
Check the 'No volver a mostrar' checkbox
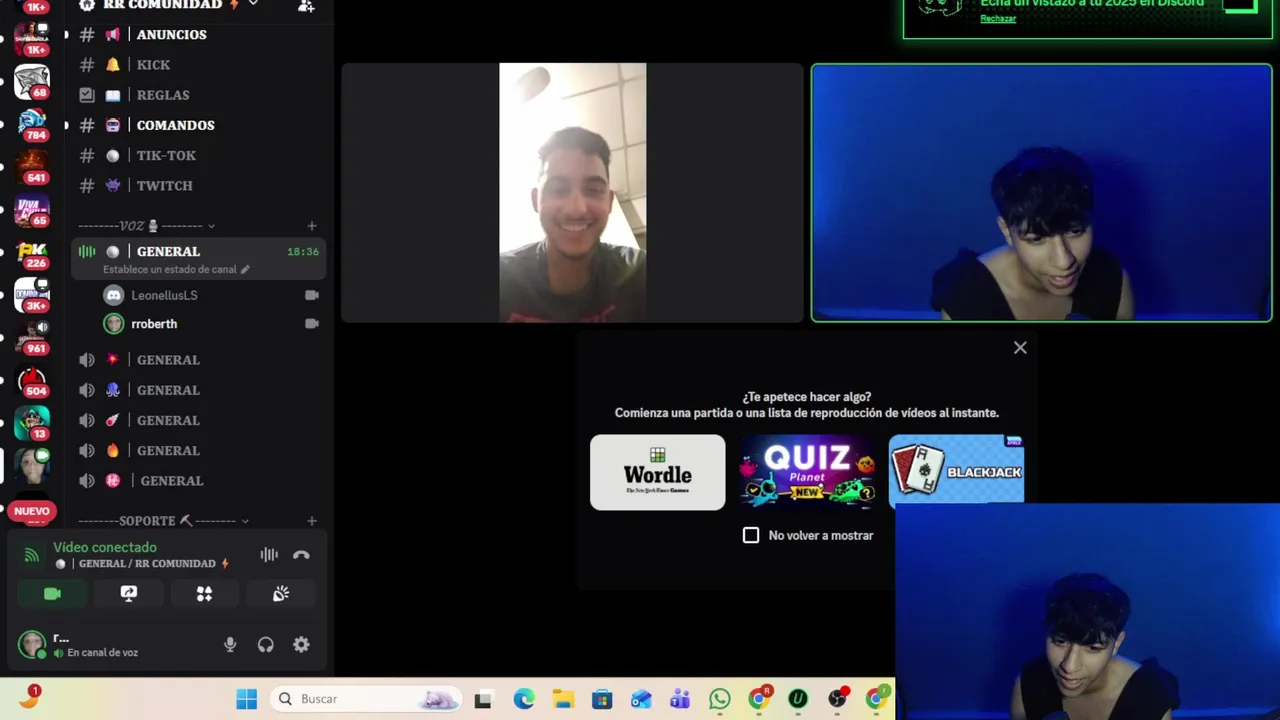(x=751, y=535)
